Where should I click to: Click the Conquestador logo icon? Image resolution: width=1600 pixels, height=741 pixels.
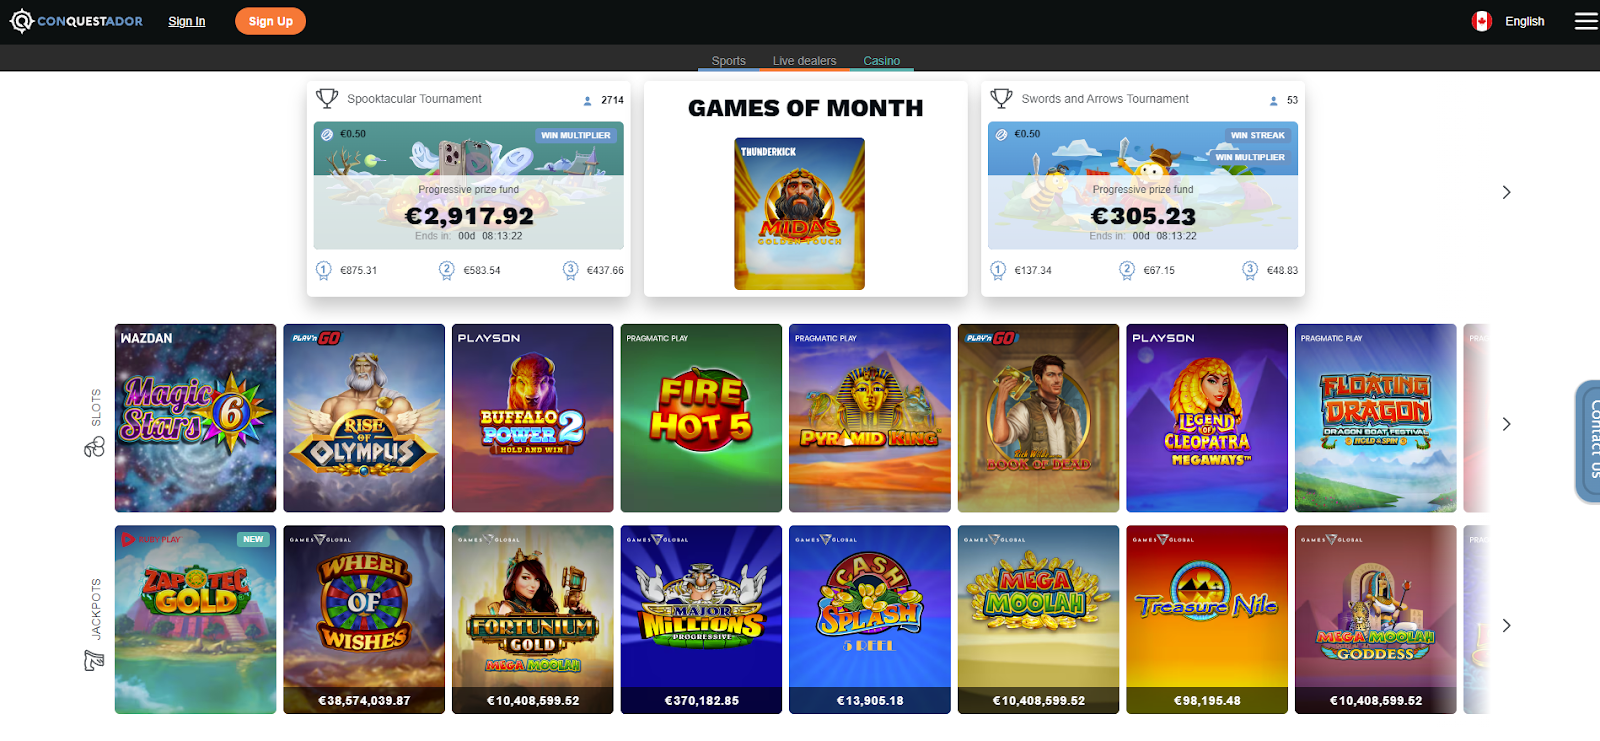(22, 21)
